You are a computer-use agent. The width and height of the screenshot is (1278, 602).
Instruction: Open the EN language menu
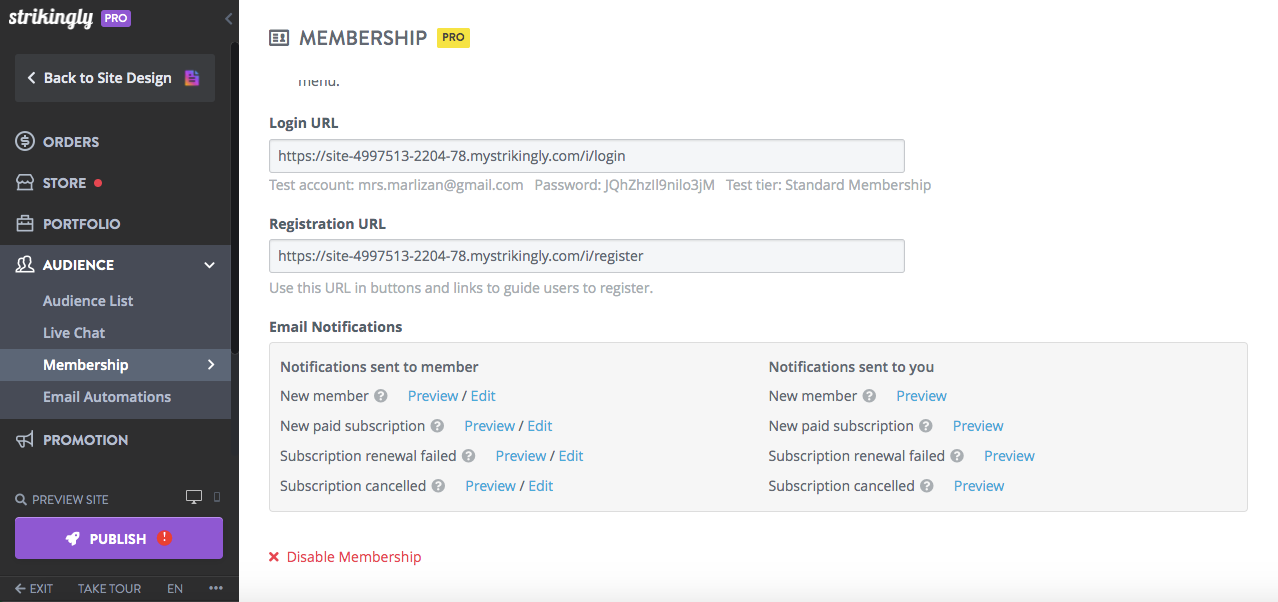(x=174, y=588)
